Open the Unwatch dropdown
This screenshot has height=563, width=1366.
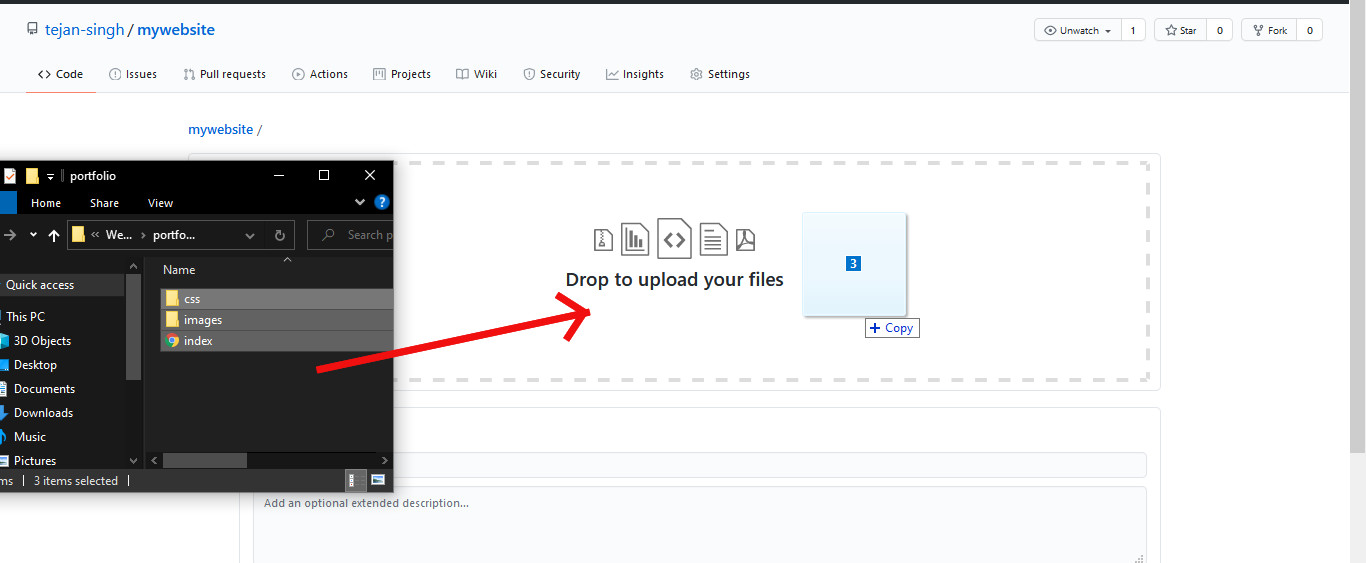(1078, 31)
